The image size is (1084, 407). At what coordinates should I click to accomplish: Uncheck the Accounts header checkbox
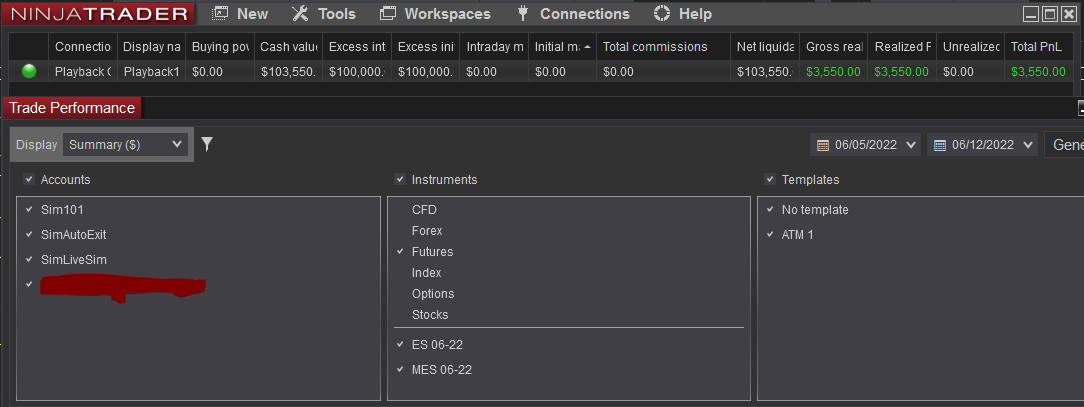(x=28, y=180)
